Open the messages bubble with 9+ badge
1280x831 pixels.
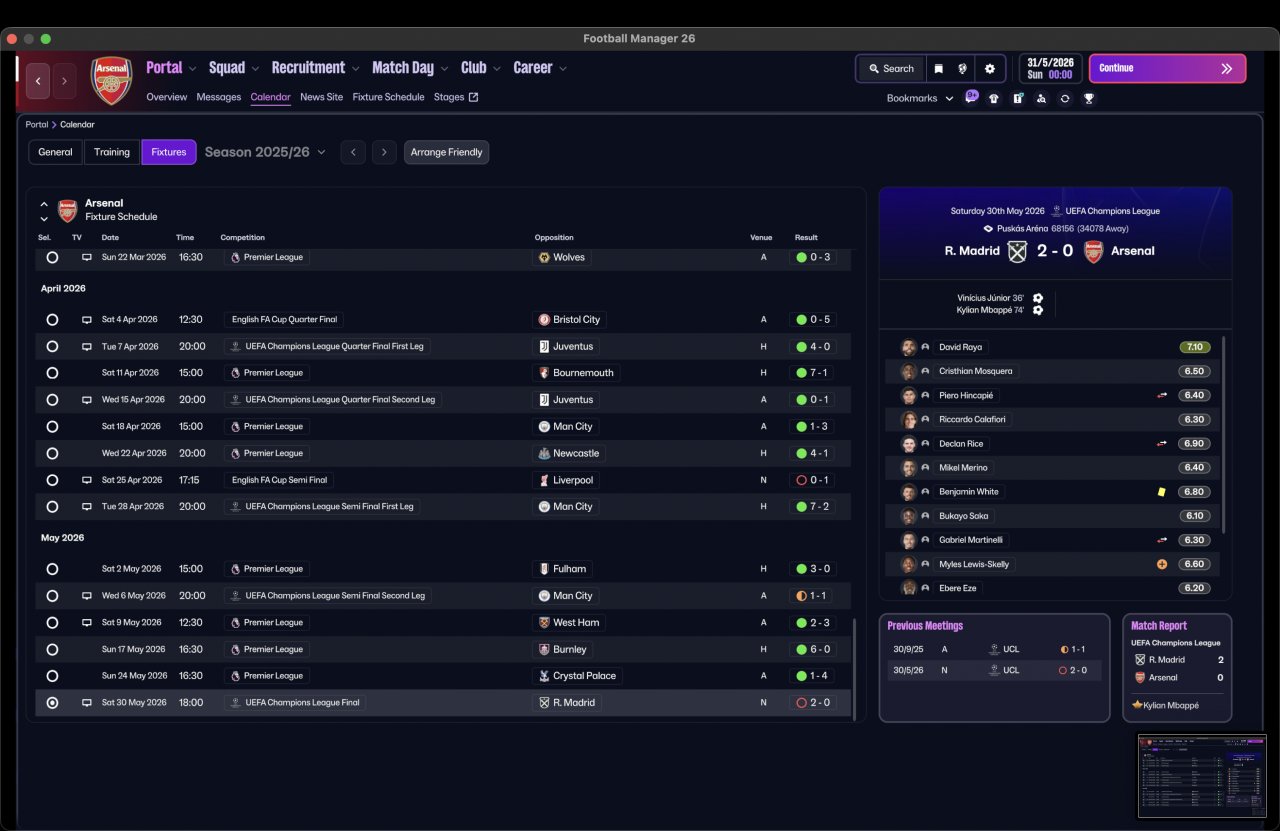[x=971, y=97]
